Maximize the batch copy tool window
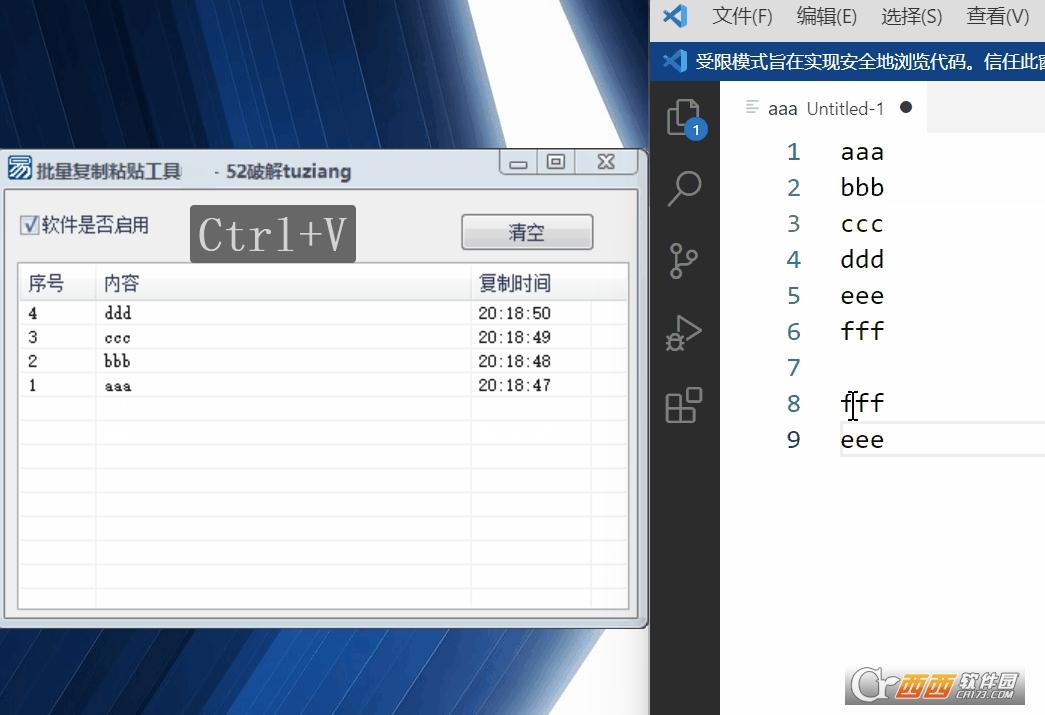Screen dimensions: 1045x715 pos(556,162)
